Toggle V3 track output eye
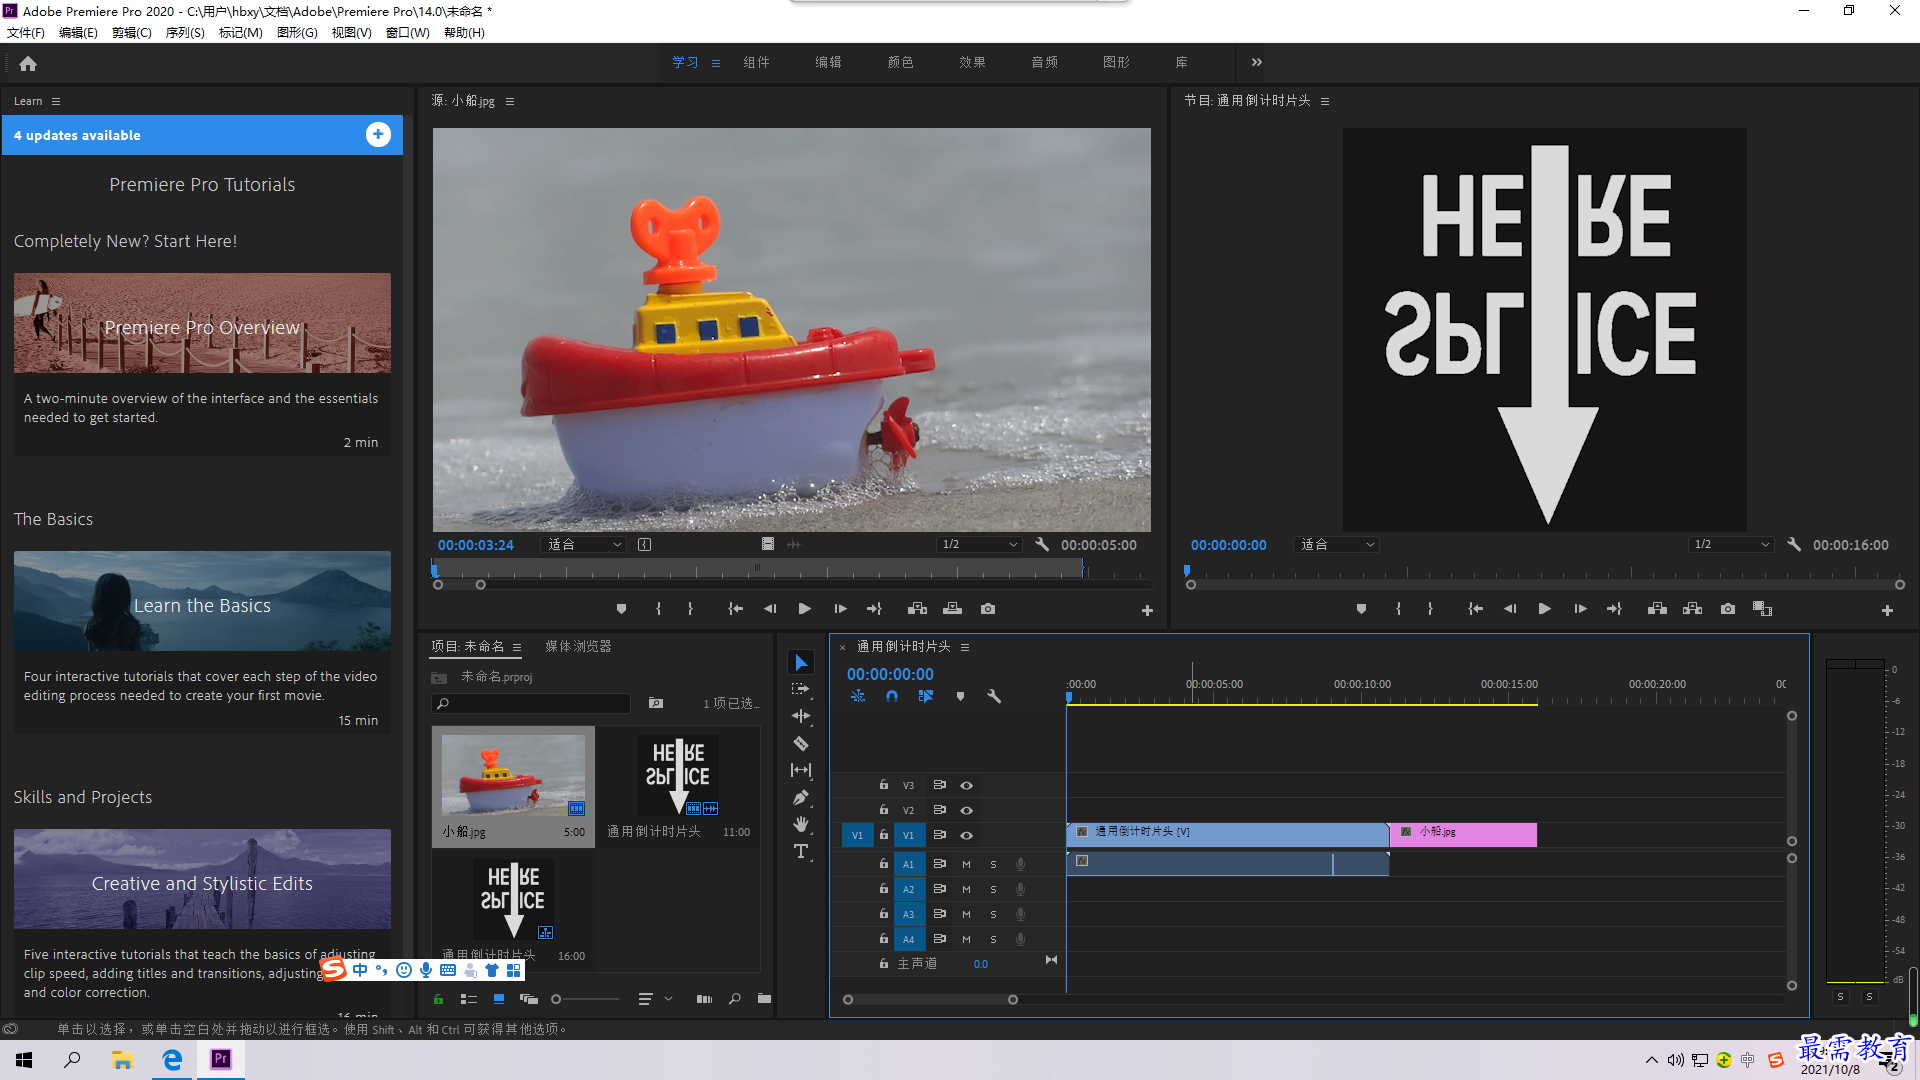1920x1080 pixels. [967, 786]
